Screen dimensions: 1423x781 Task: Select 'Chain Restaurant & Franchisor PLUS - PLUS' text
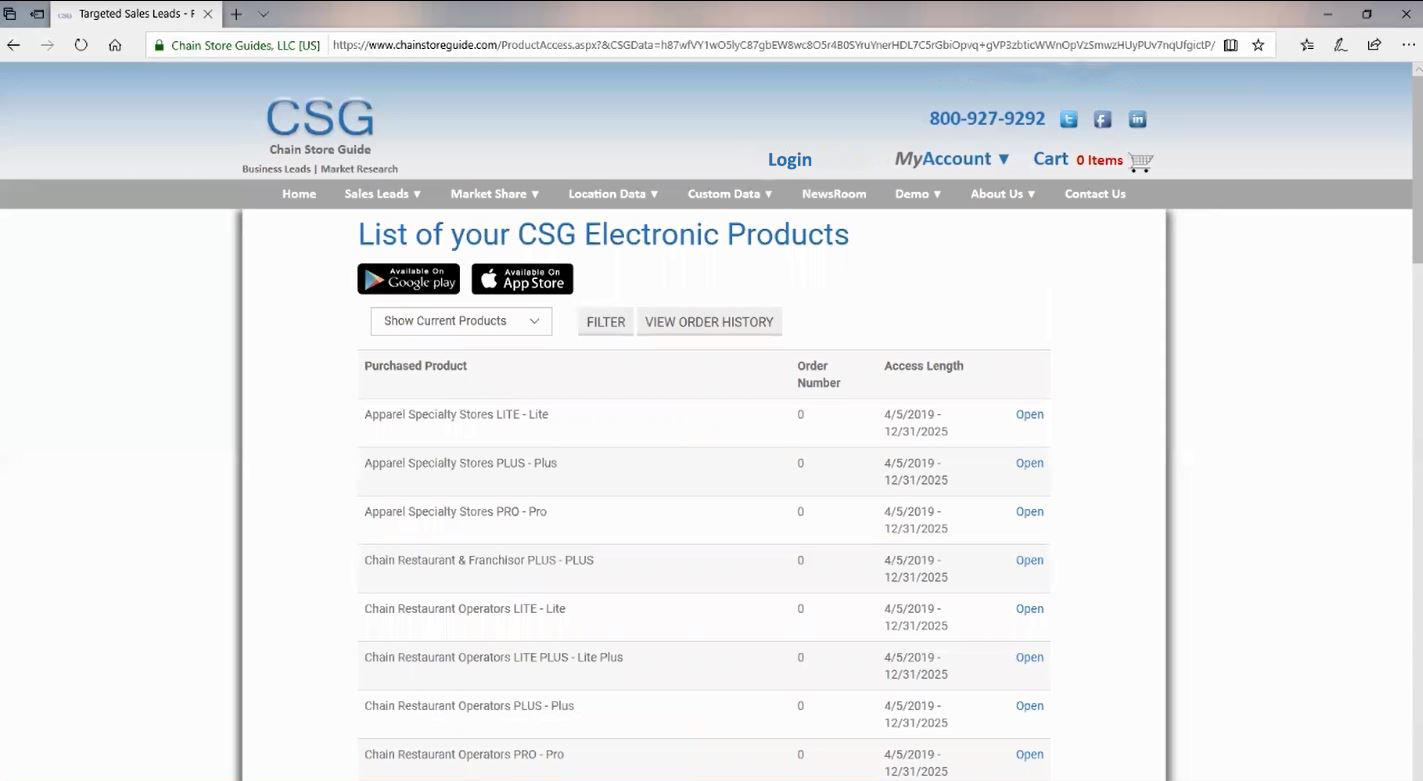(479, 561)
